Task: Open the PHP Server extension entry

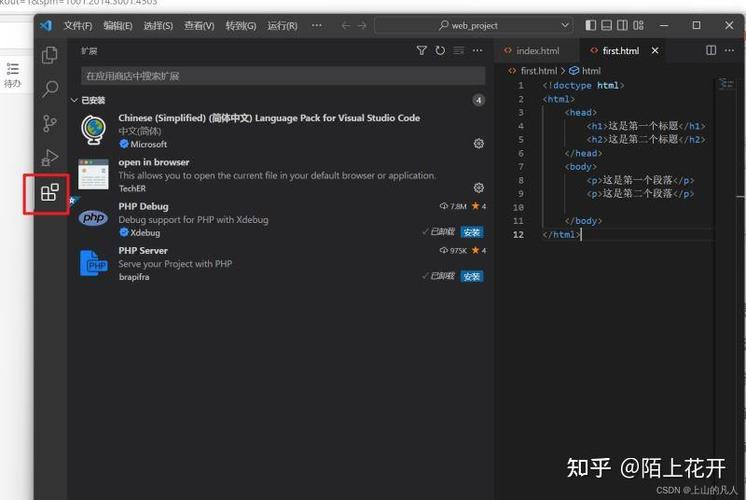Action: click(281, 263)
